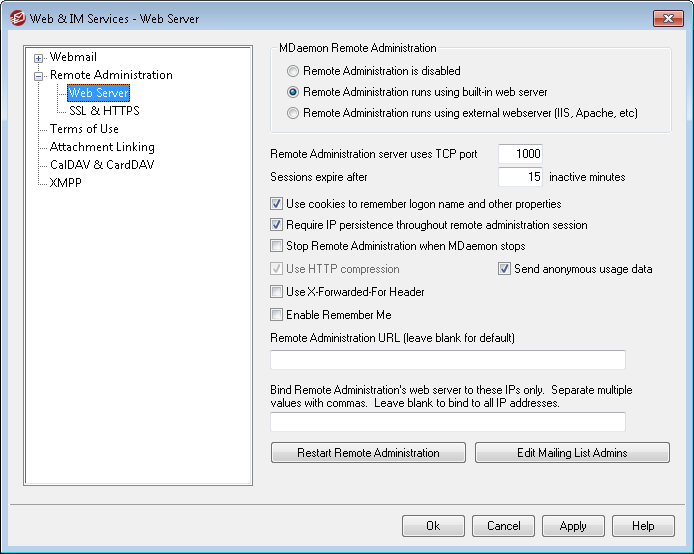Screen dimensions: 694x554
Task: Open Edit Mailing List Admins
Action: tap(572, 453)
